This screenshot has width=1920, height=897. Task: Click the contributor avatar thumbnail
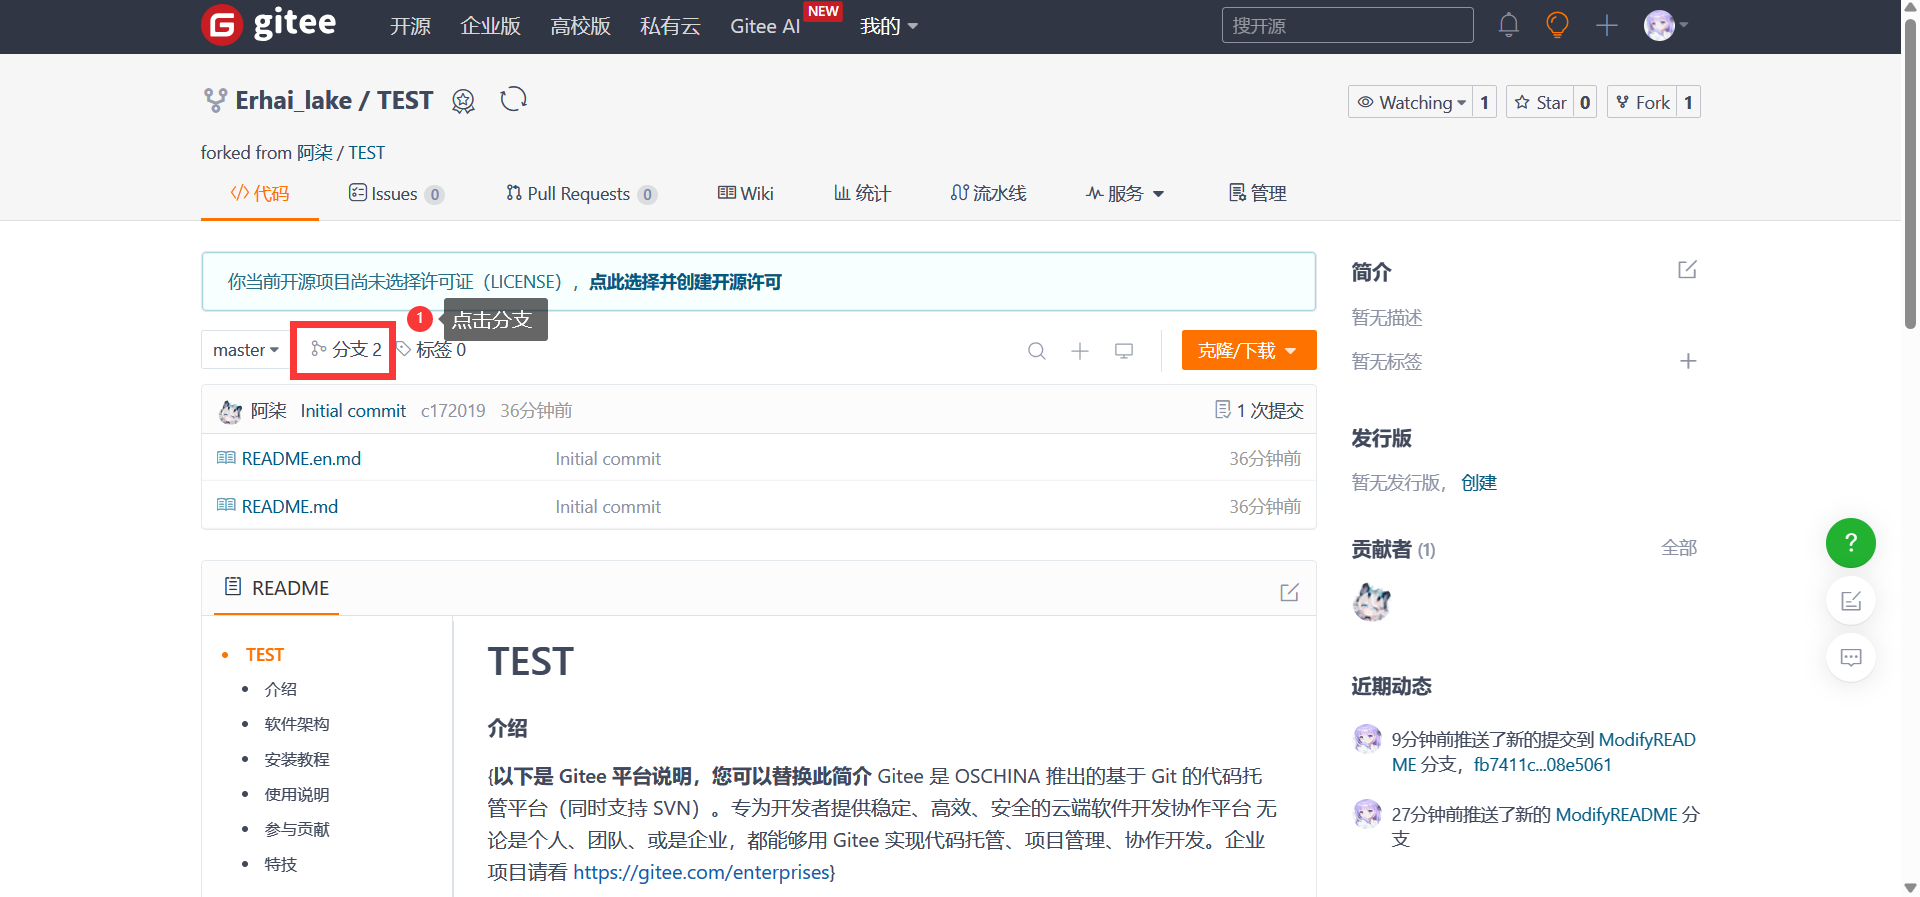1371,602
